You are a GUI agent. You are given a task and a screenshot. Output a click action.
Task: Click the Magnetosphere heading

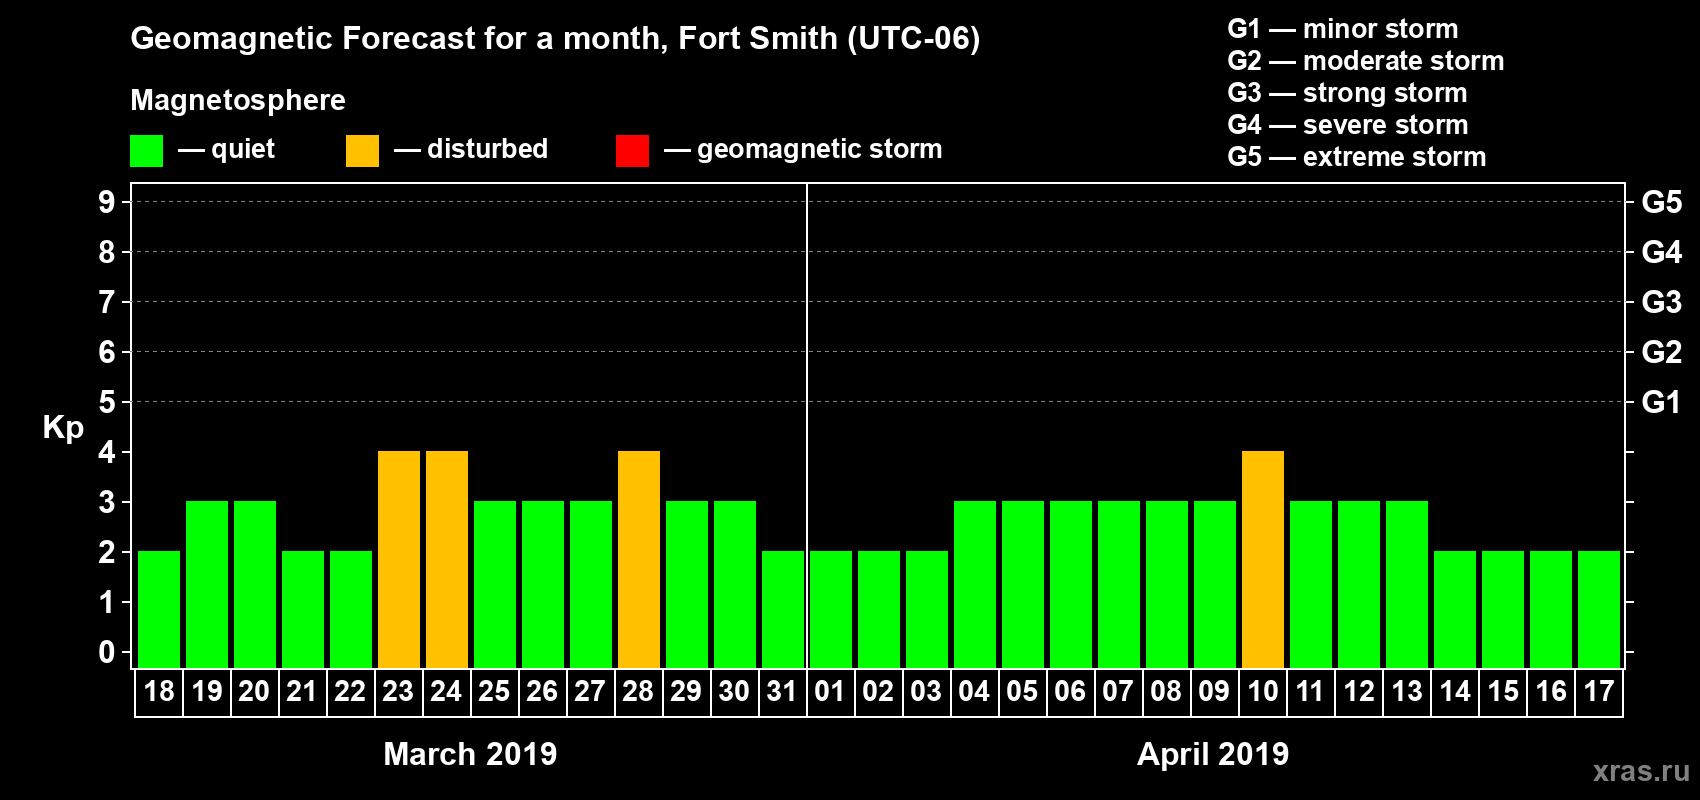pos(238,101)
